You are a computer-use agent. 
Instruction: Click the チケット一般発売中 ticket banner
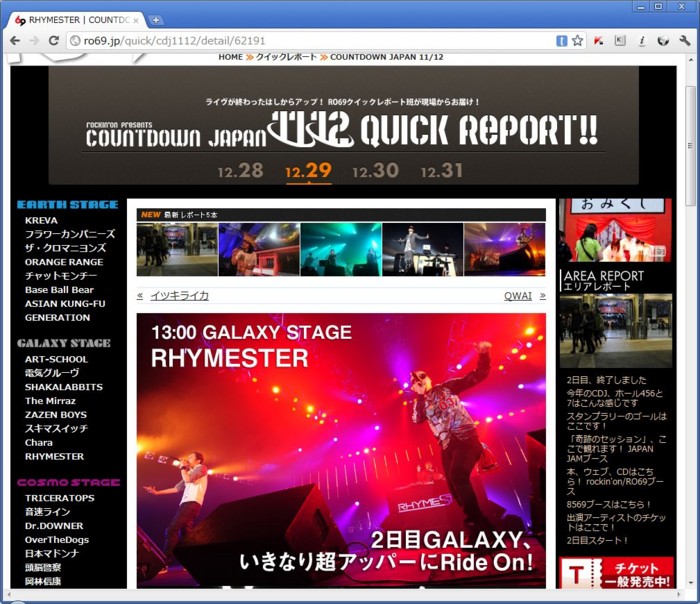coord(616,573)
